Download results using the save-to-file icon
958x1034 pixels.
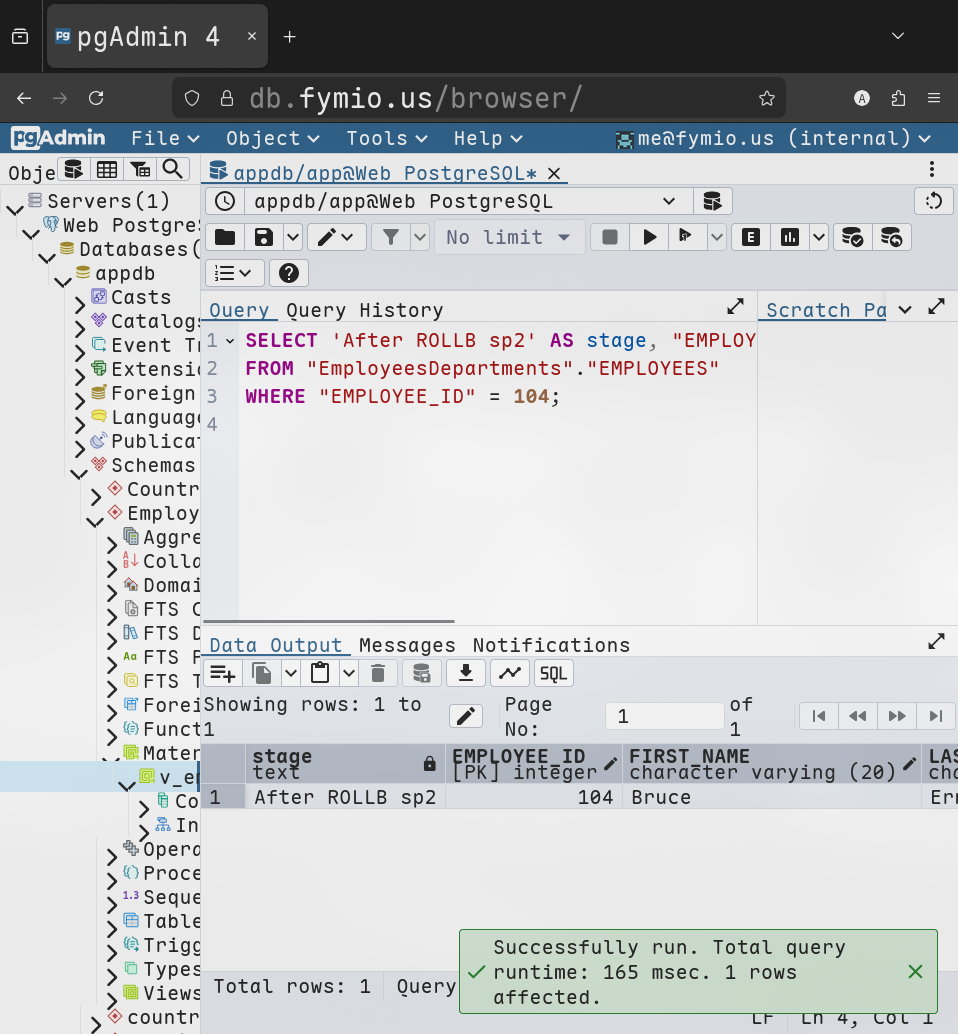pyautogui.click(x=465, y=673)
